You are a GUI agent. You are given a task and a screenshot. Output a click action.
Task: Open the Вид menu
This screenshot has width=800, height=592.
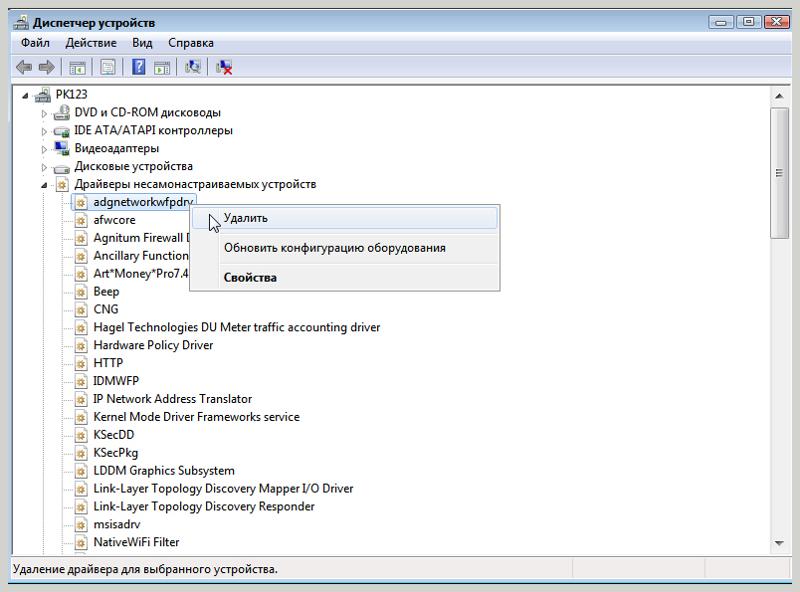pyautogui.click(x=142, y=43)
